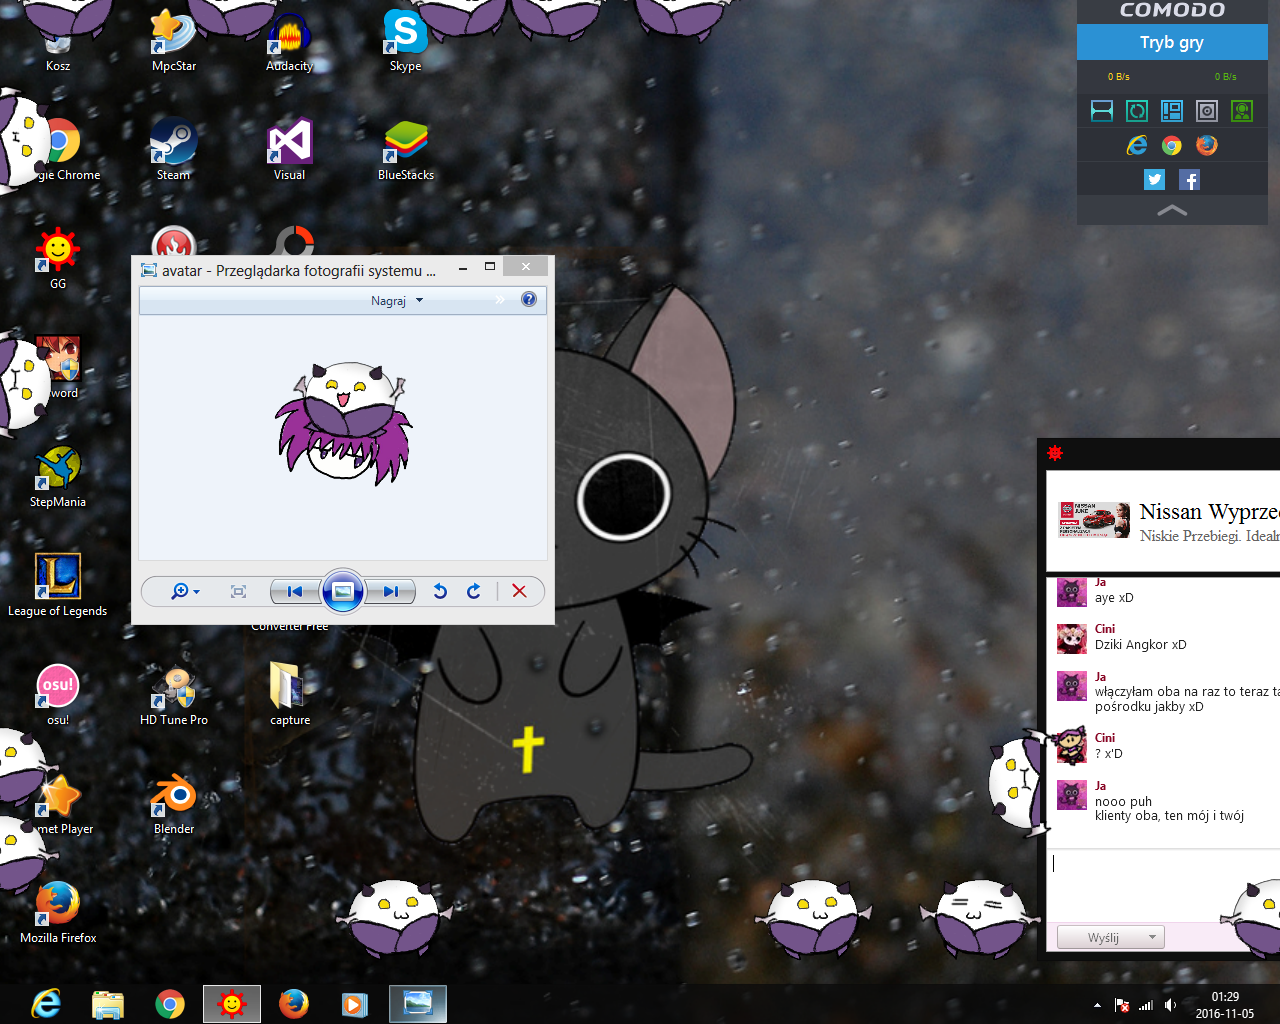Click Cini's avatar beside 'Dziki Angkor xD'
Screen dimensions: 1280x1024
click(x=1072, y=639)
